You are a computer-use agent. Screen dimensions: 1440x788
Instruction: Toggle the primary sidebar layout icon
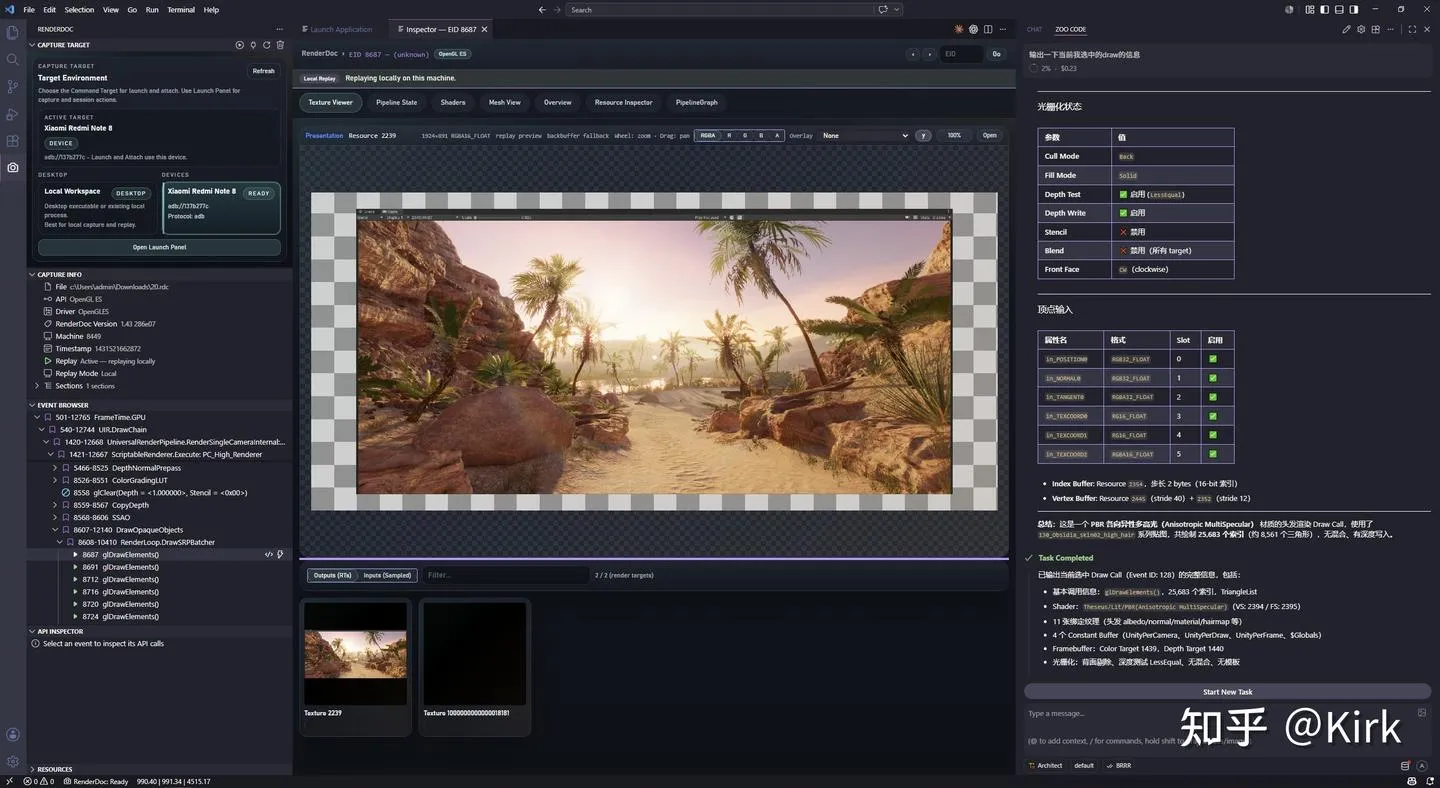(1324, 10)
